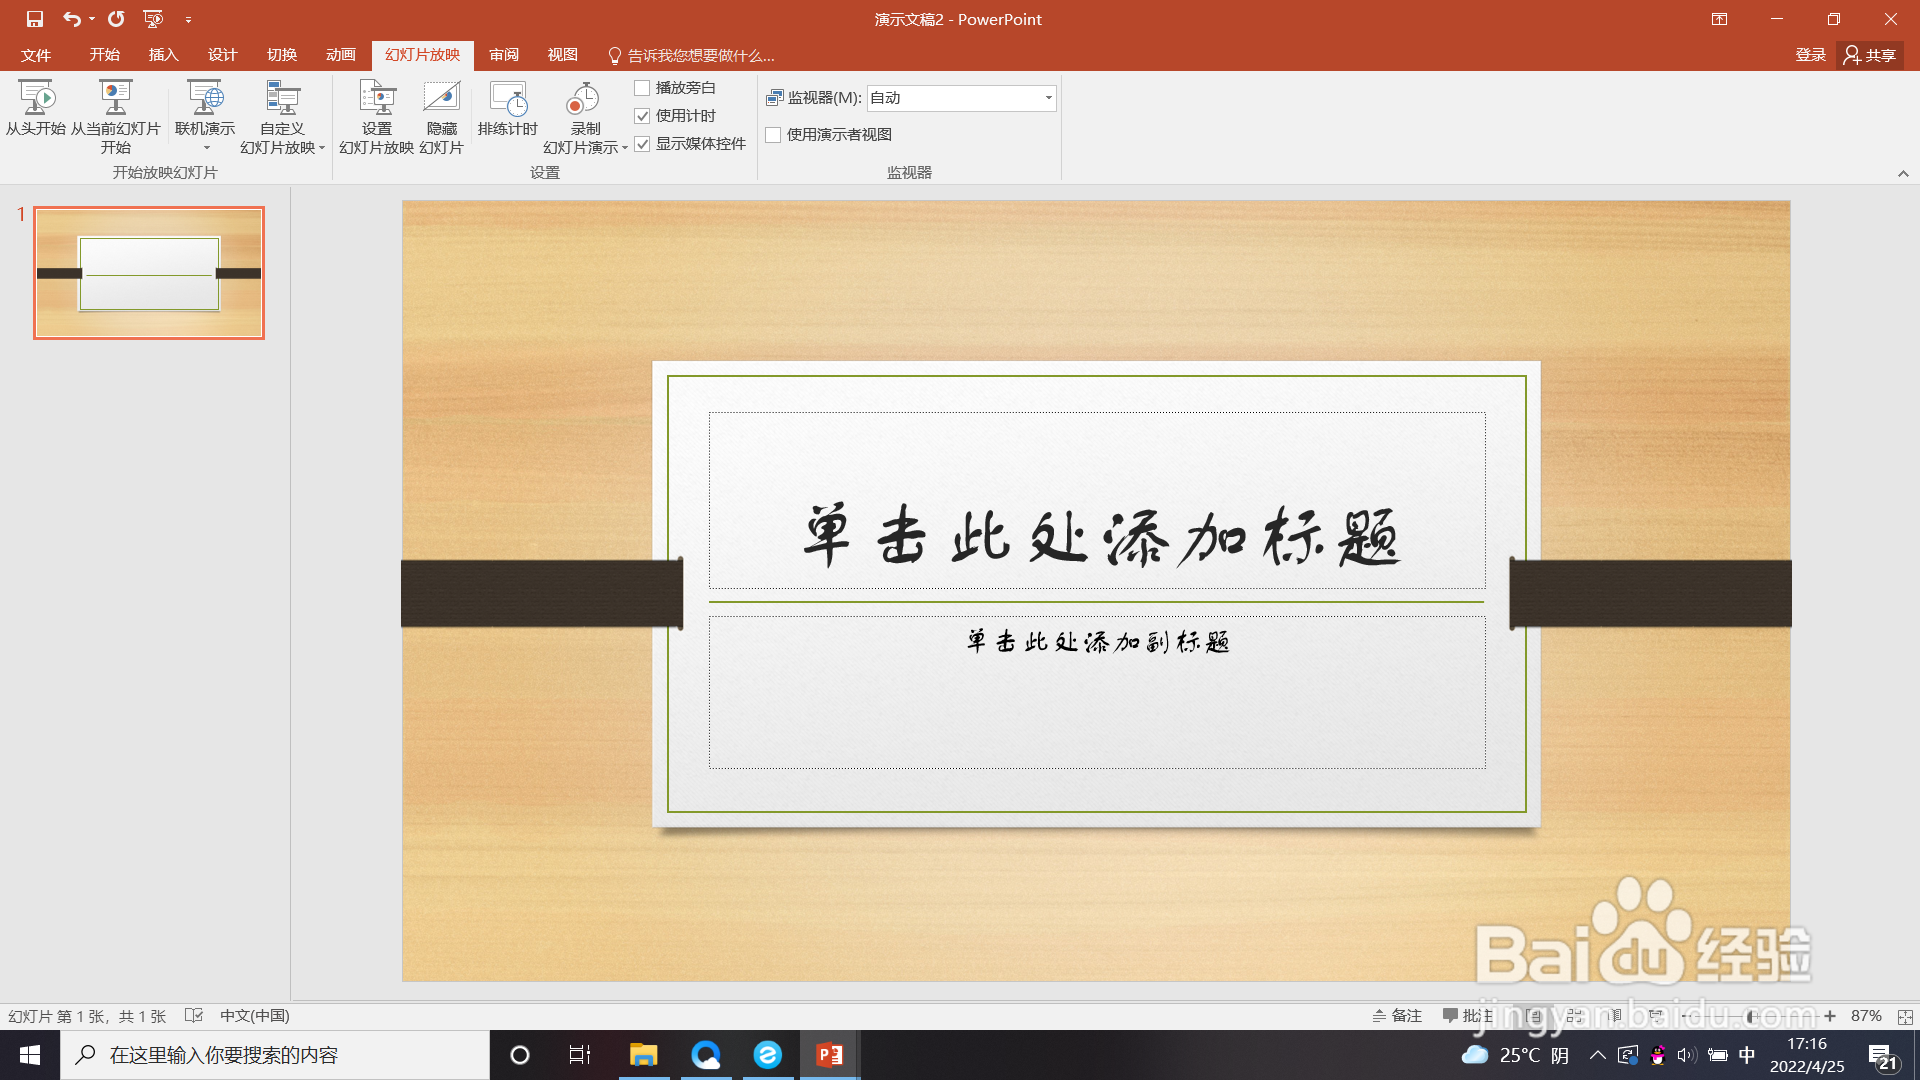Click the save icon in quick access toolbar
1920x1080 pixels.
(35, 19)
